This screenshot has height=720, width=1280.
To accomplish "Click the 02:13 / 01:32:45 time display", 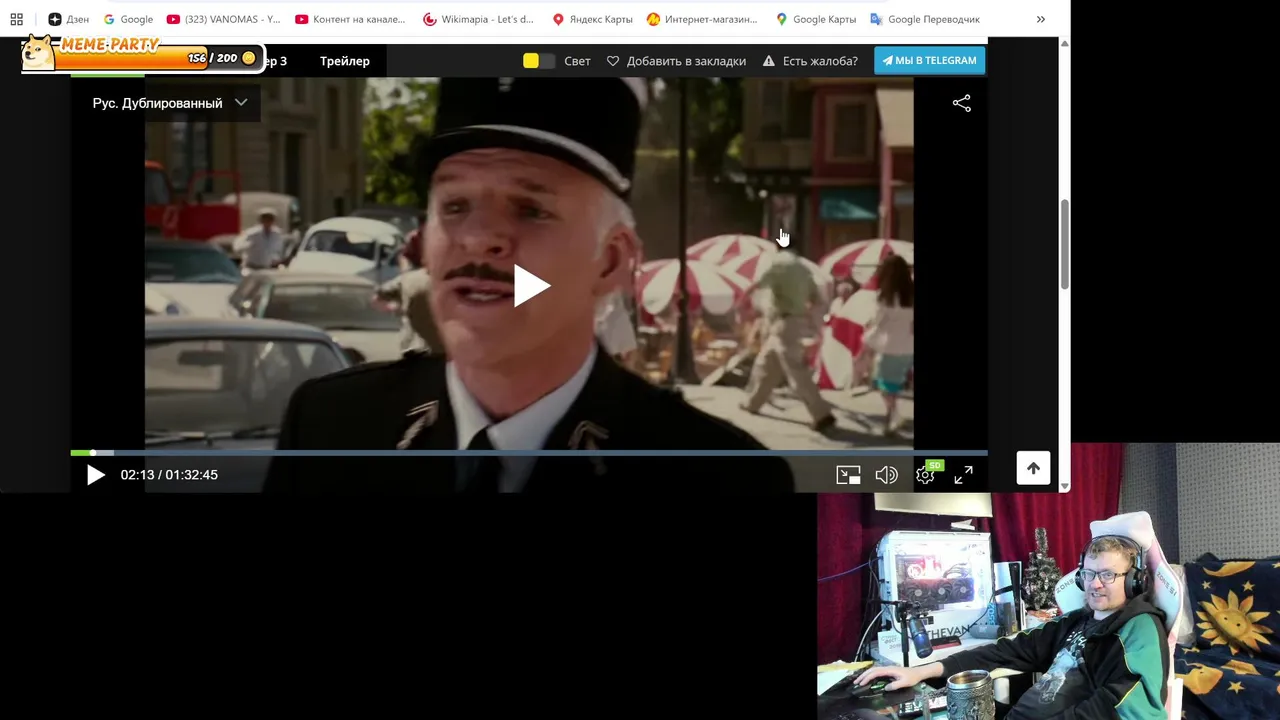I will click(169, 475).
